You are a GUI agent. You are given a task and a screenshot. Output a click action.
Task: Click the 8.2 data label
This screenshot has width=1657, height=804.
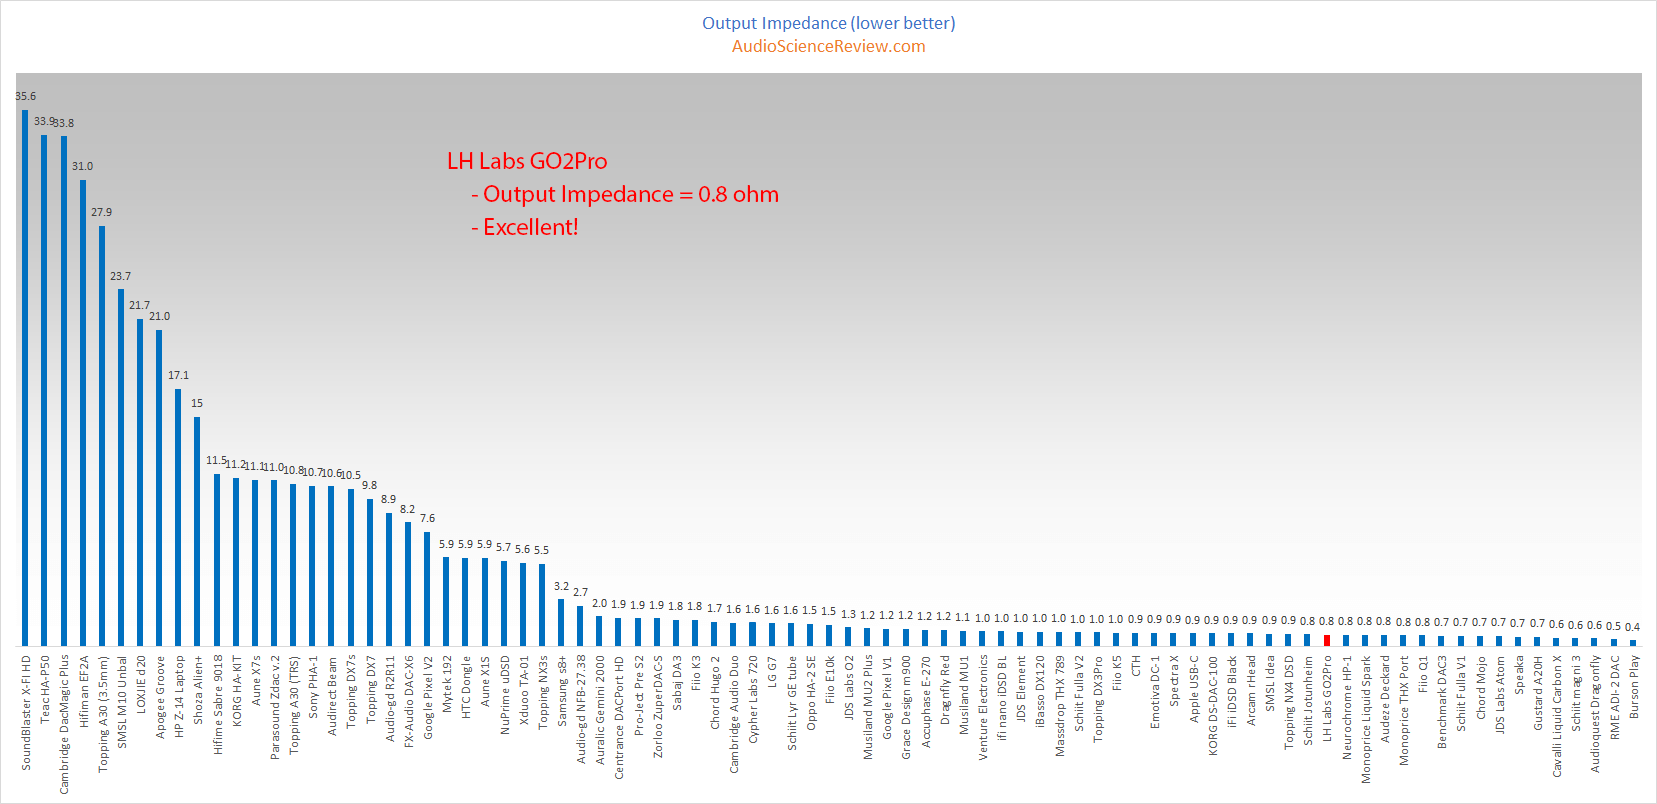coord(407,510)
